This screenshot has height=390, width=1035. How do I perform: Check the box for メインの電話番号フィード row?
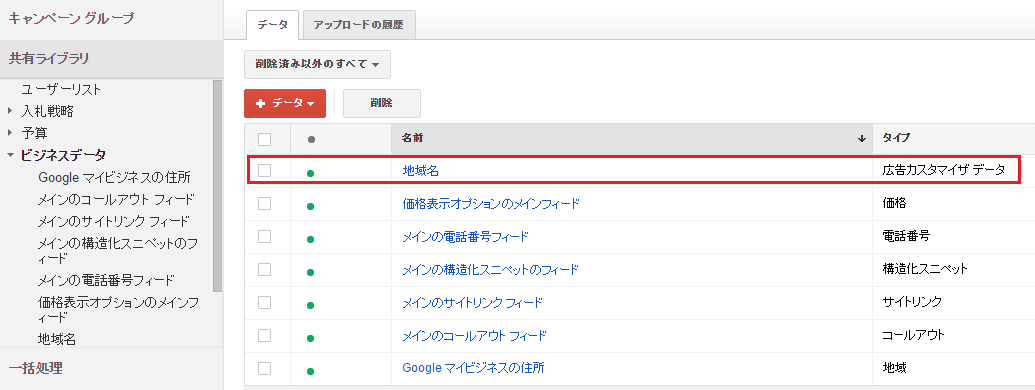coord(265,236)
